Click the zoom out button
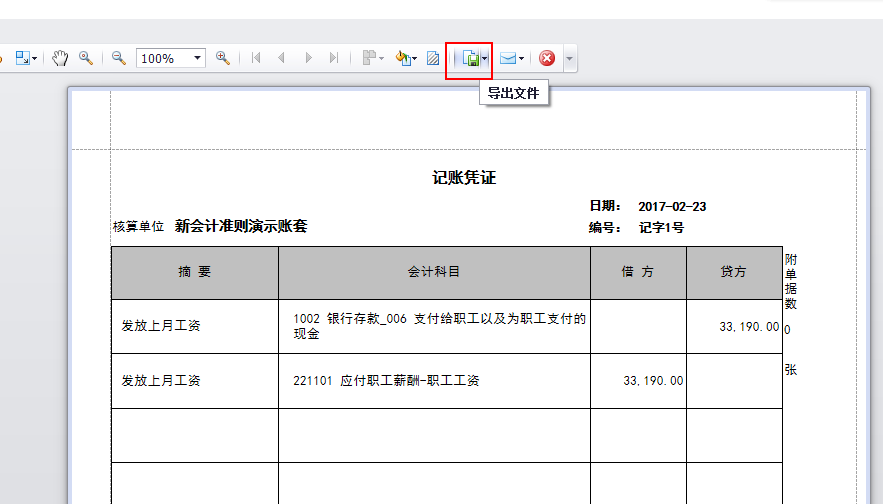 tap(119, 58)
